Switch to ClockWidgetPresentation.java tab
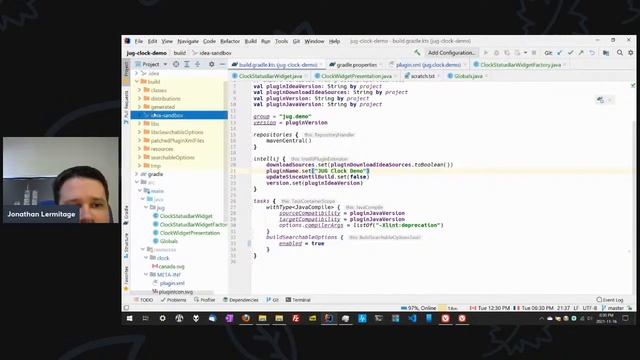Viewport: 640px width, 360px height. coord(356,76)
